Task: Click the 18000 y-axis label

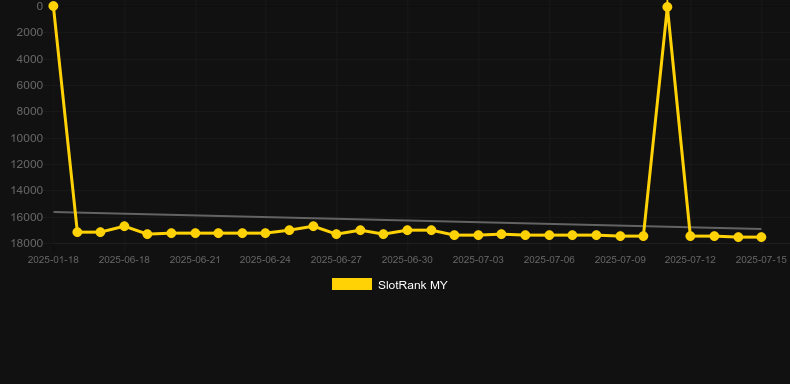Action: click(27, 243)
